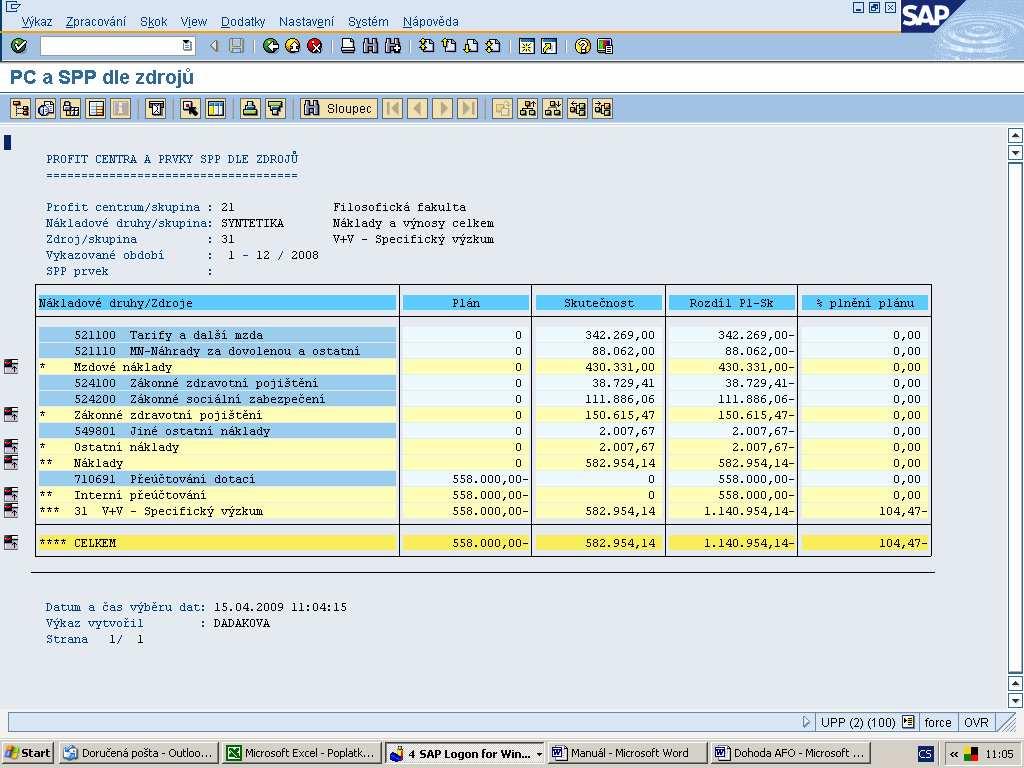Click the yellow Exit icon

tap(293, 46)
